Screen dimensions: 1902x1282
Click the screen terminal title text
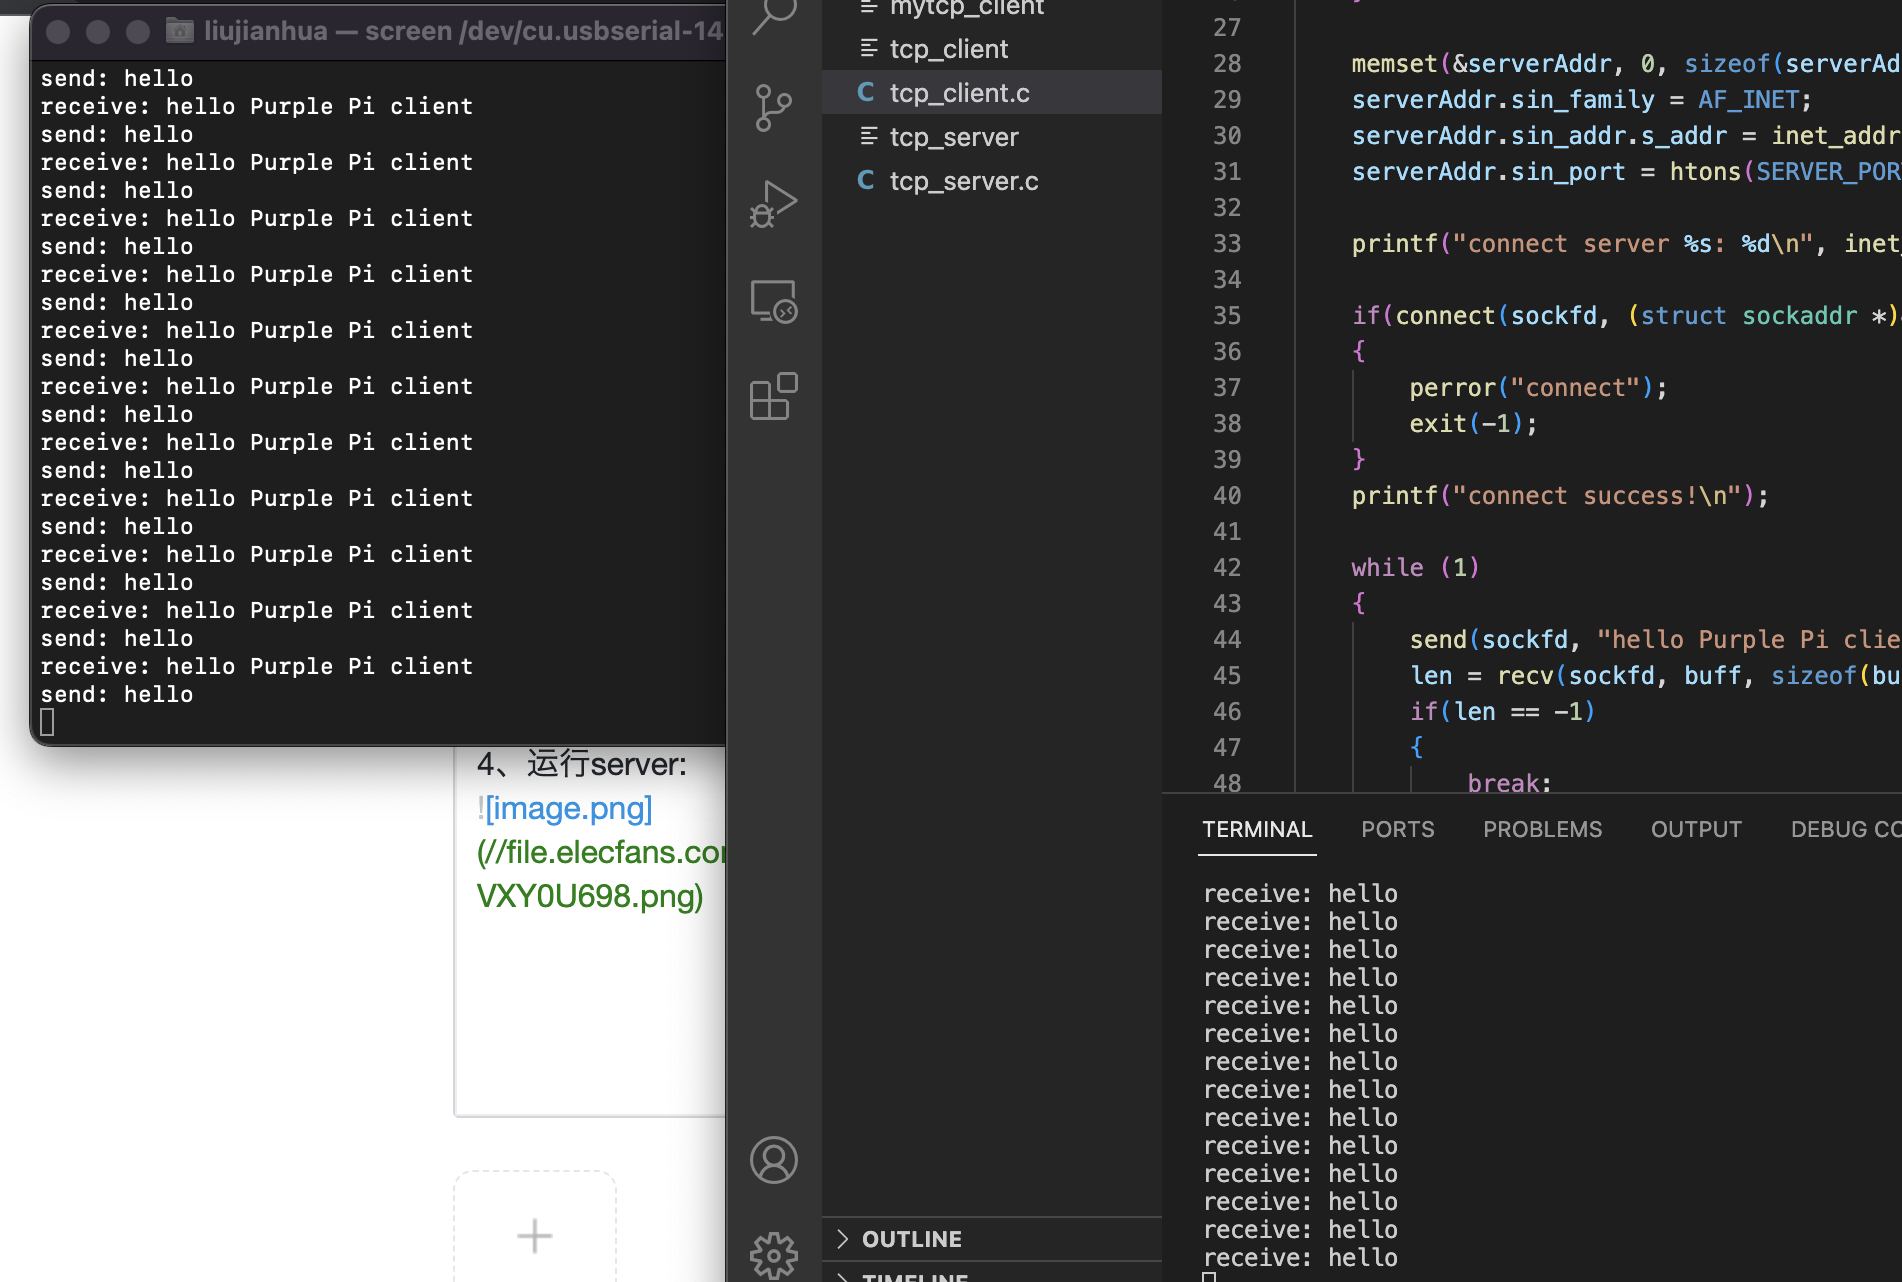tap(463, 31)
